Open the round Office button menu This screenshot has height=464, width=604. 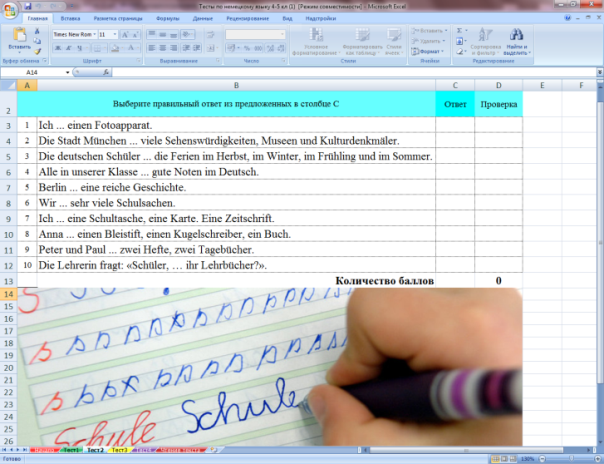click(x=10, y=10)
